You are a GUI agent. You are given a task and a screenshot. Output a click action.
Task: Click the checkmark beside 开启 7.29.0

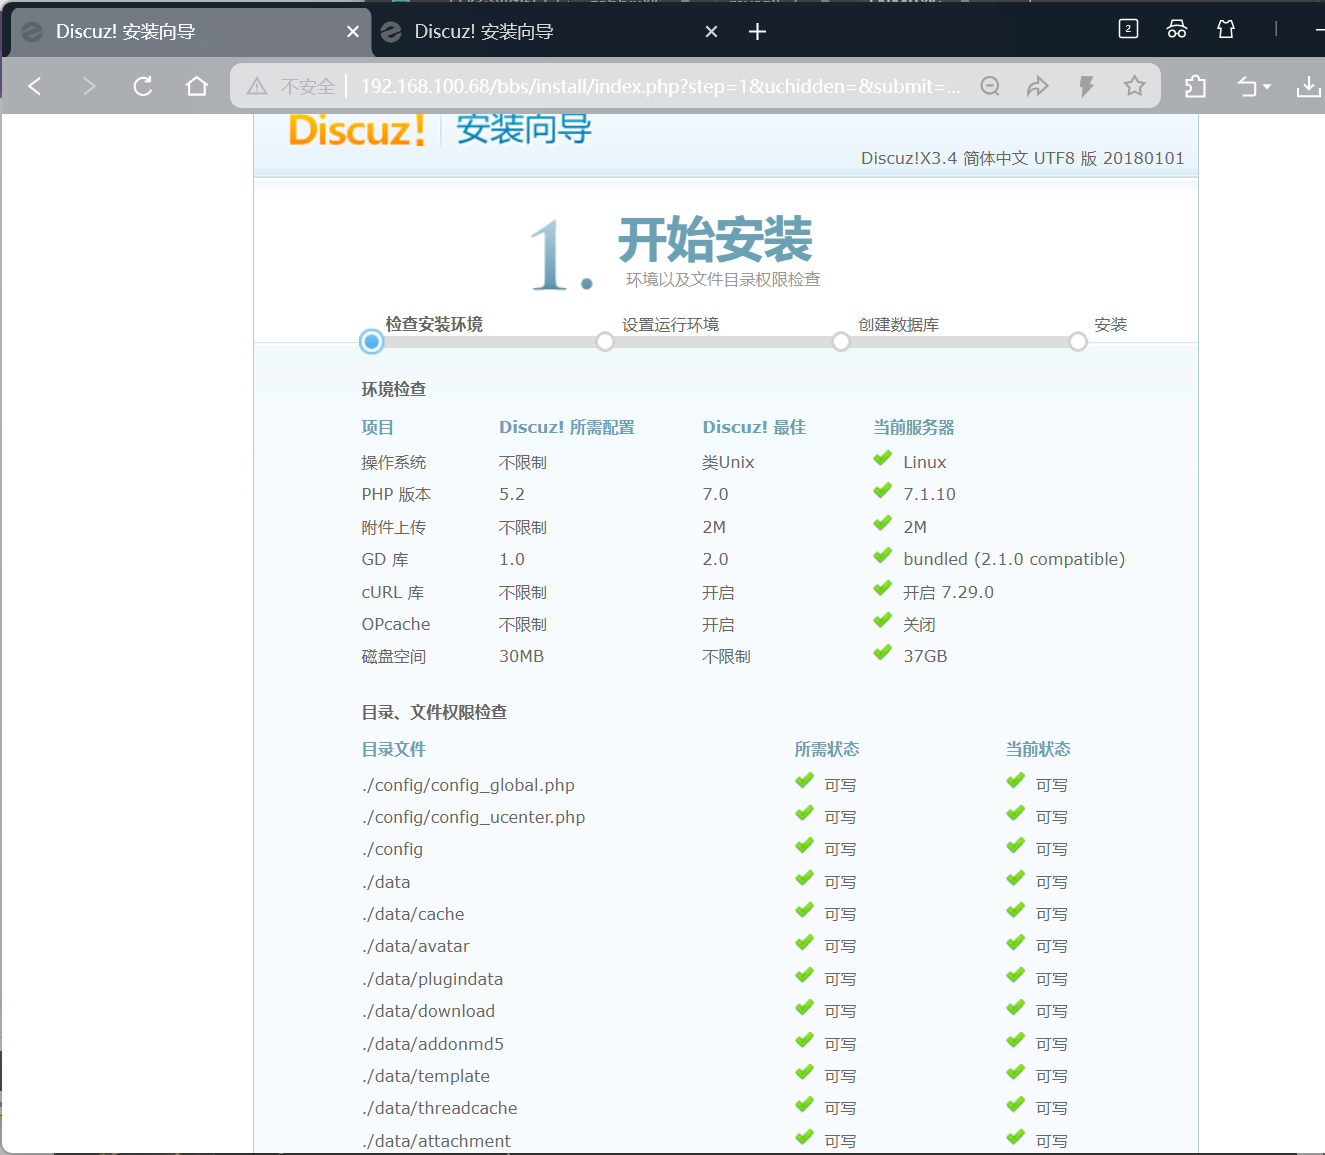882,589
